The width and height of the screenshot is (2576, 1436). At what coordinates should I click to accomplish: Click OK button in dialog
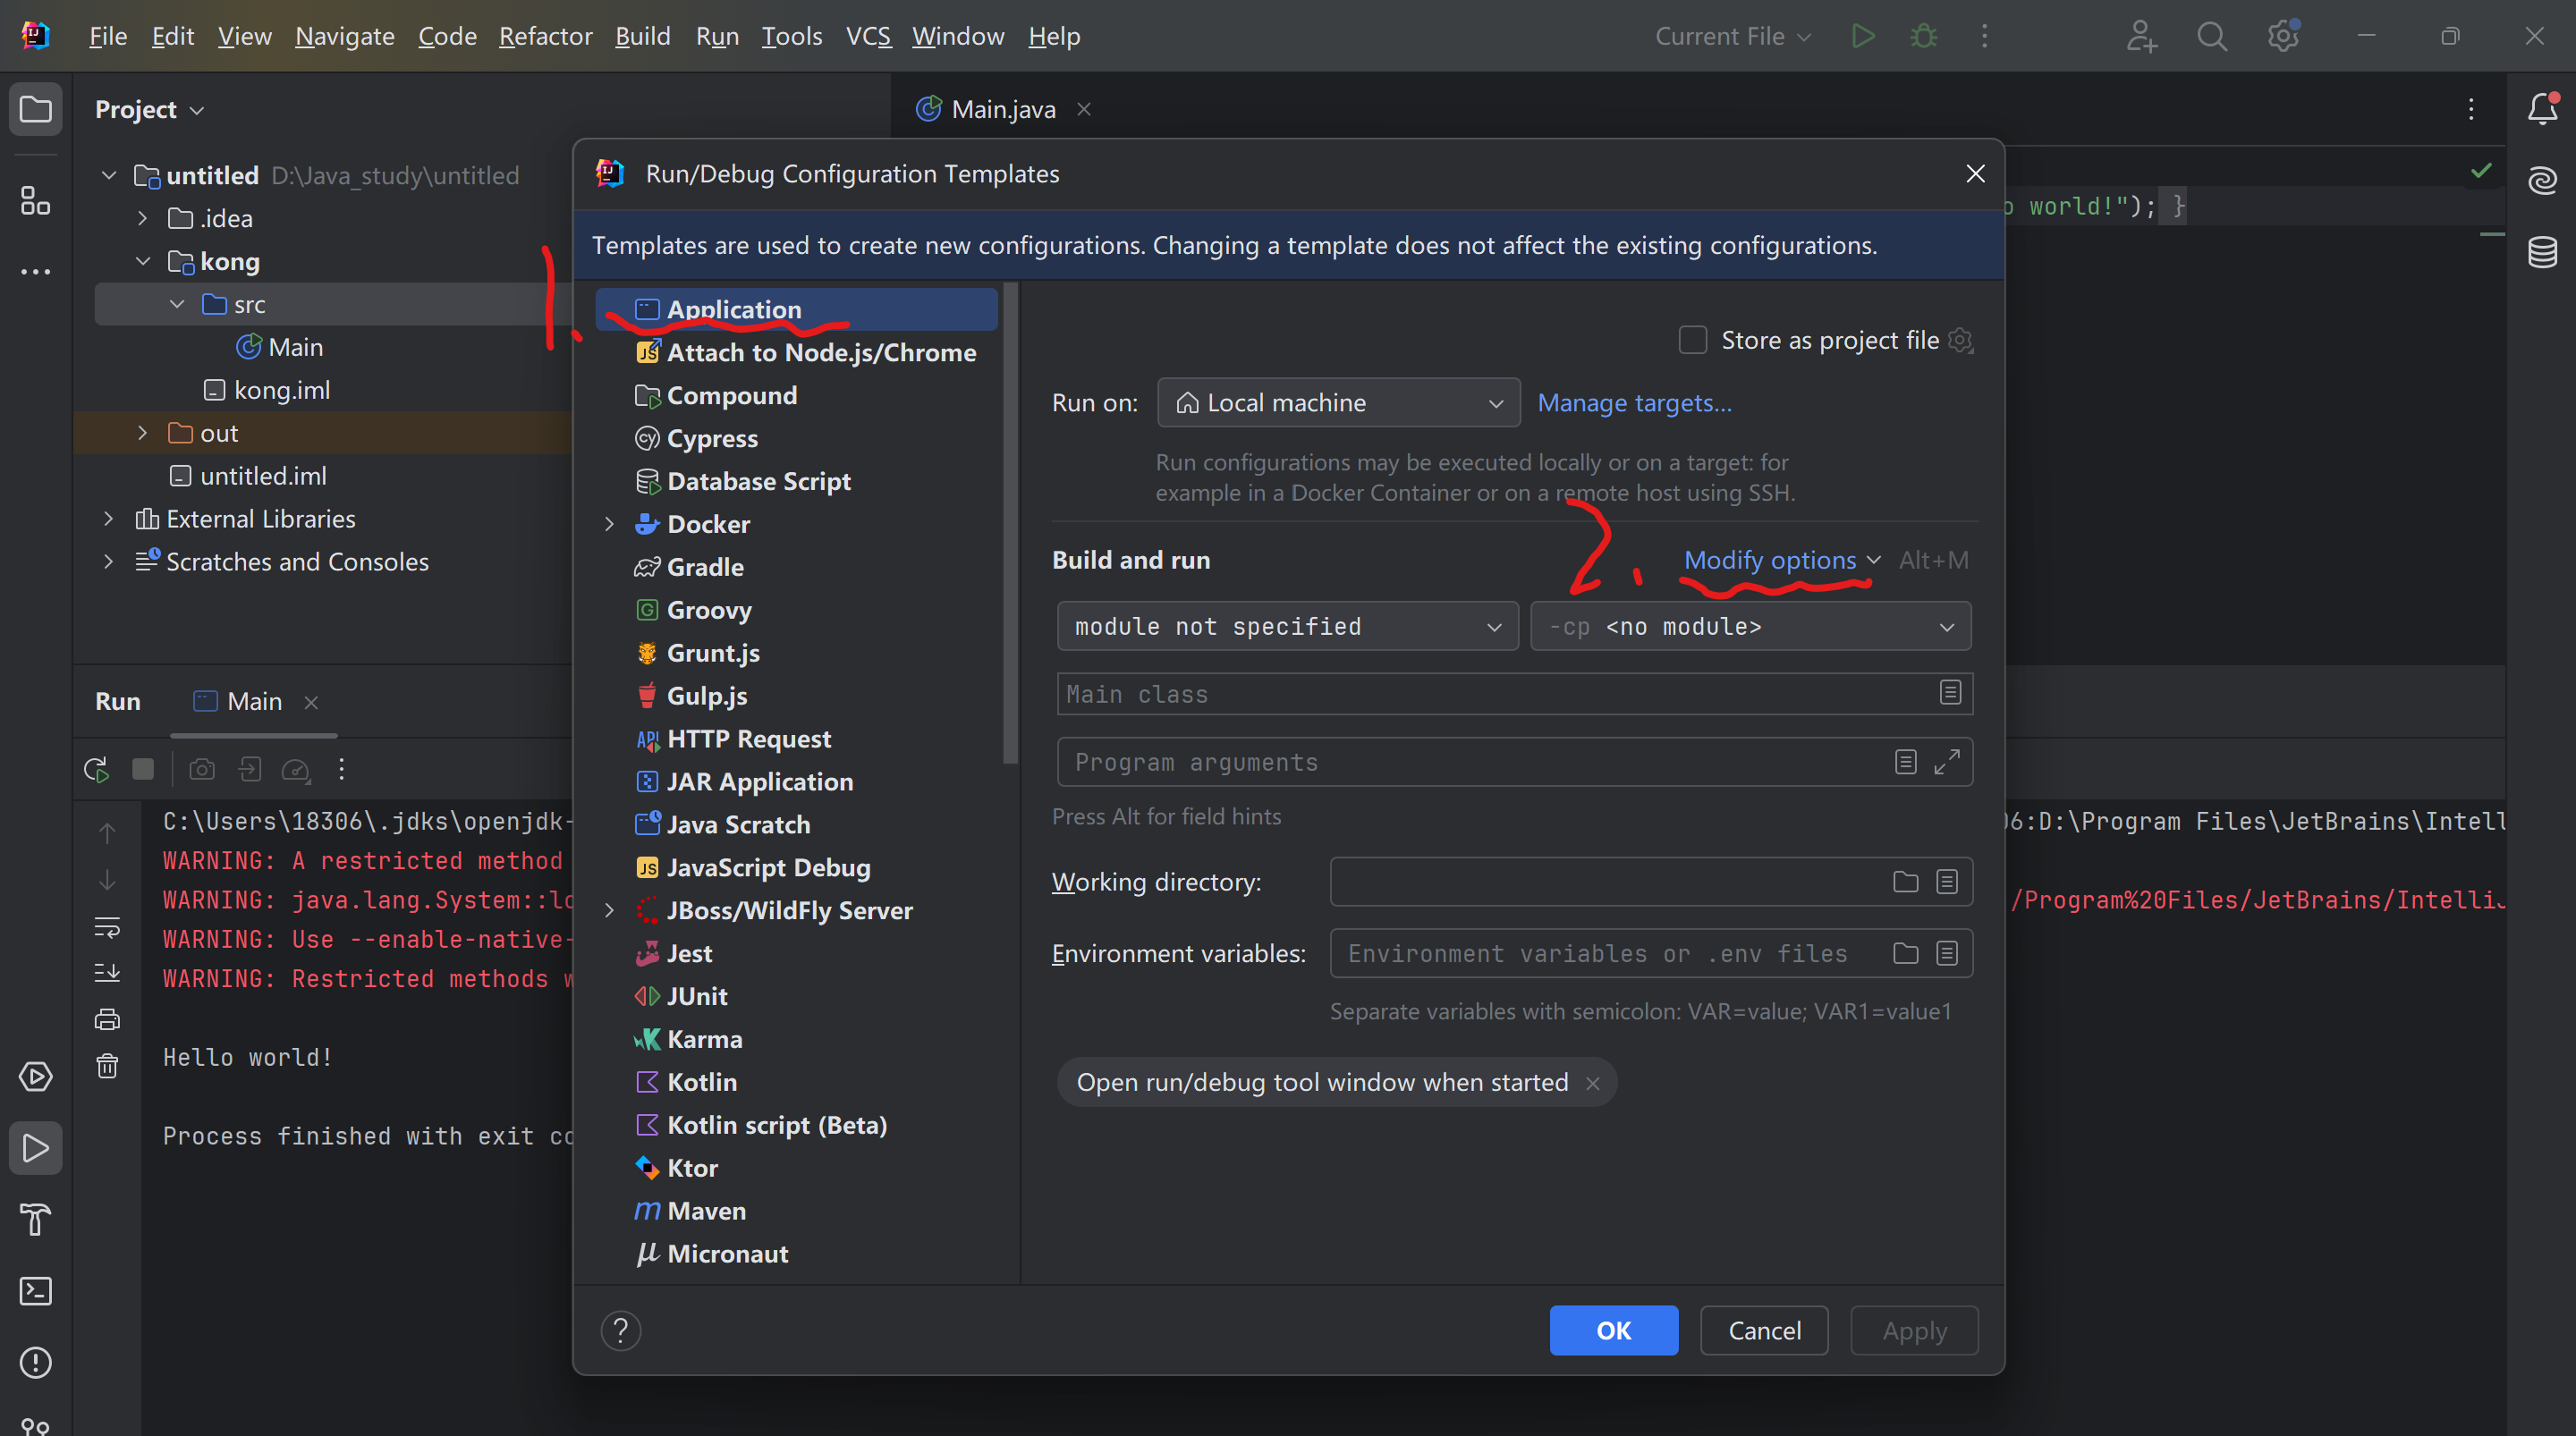(1613, 1330)
